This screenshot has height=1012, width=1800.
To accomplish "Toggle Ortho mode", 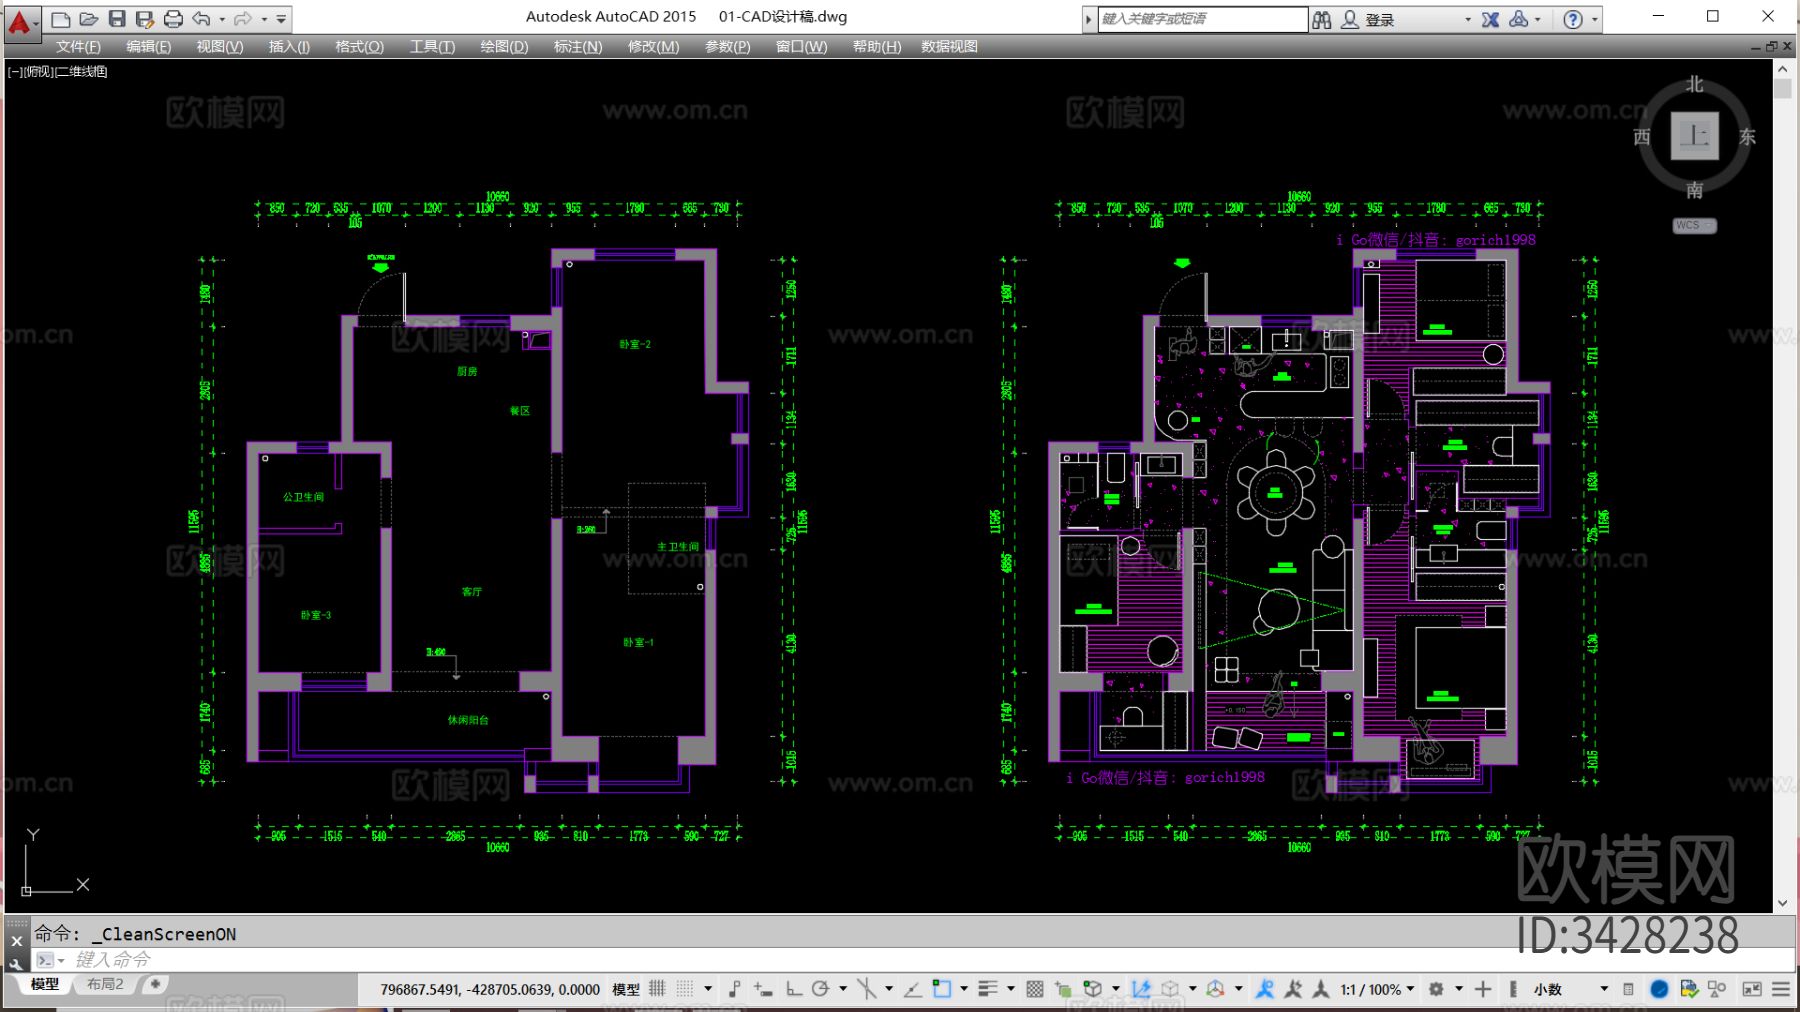I will point(794,989).
